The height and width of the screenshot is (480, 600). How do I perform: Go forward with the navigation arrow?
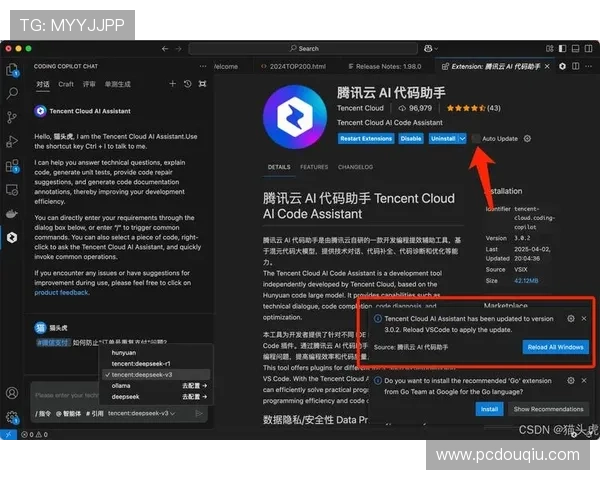179,49
